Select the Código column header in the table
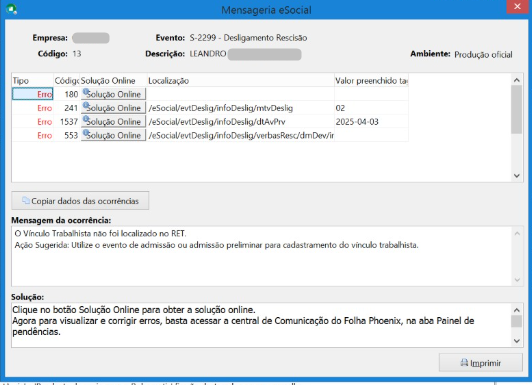 coord(66,81)
